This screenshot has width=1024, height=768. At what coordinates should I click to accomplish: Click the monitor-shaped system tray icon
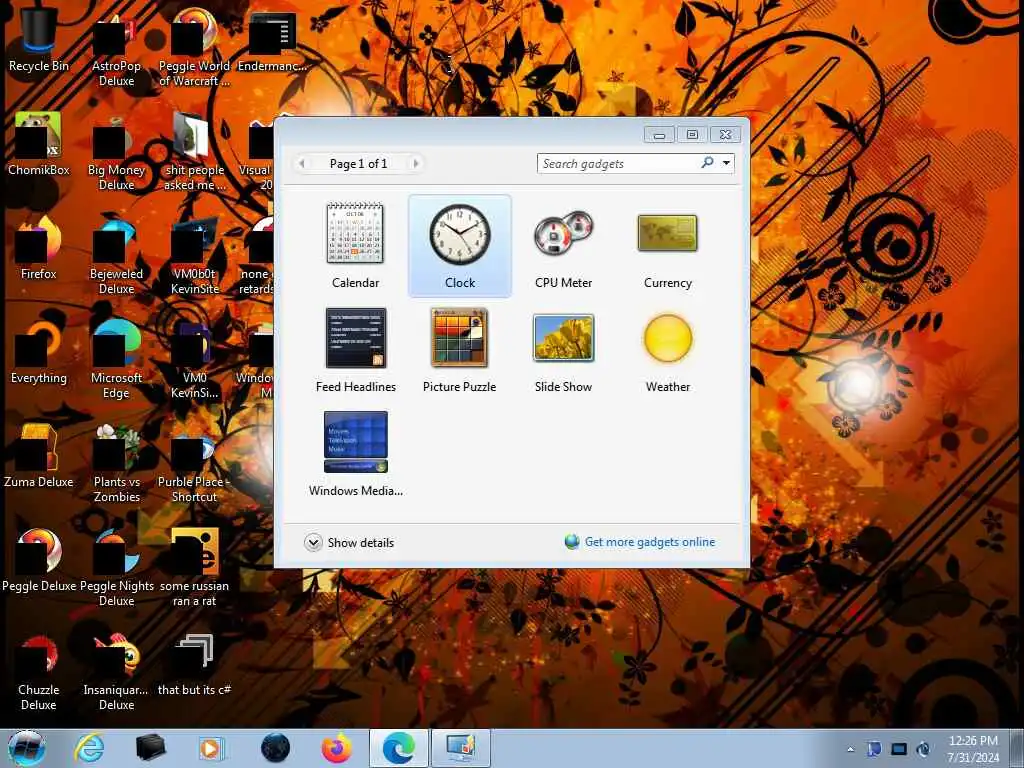click(899, 749)
